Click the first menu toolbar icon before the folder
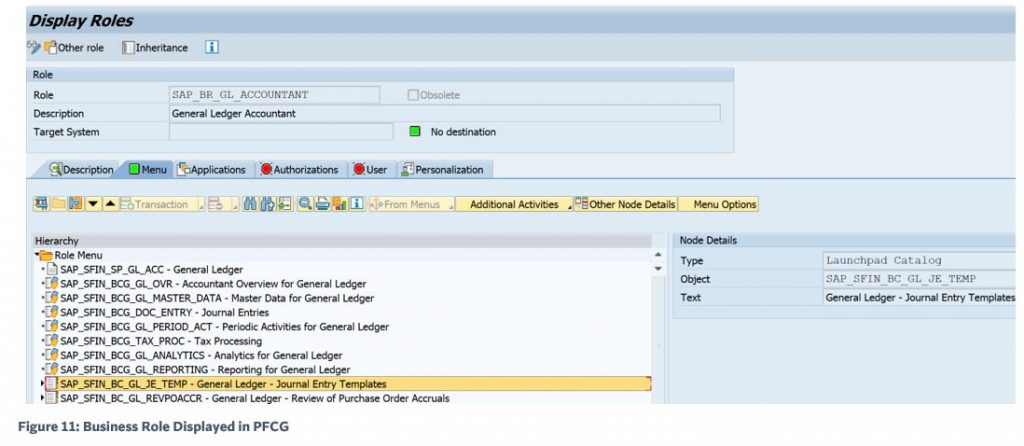This screenshot has width=1024, height=446. click(x=41, y=204)
